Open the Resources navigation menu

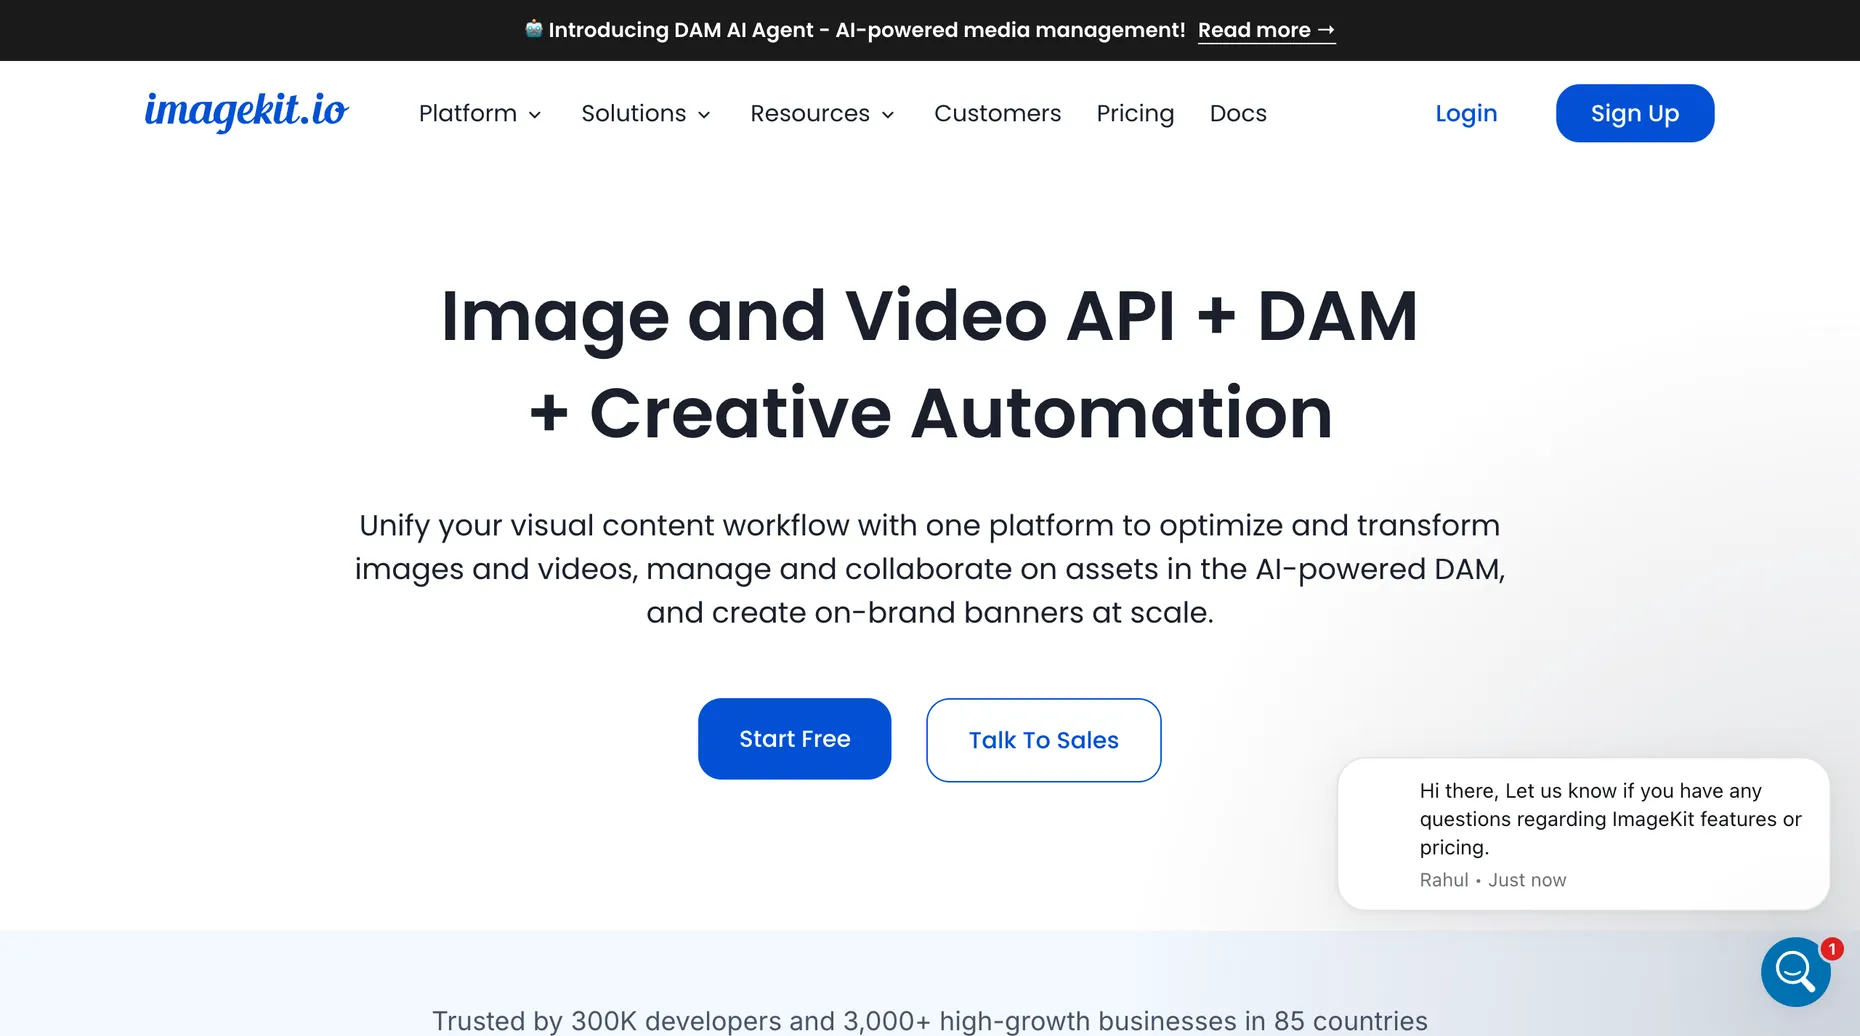[x=822, y=113]
